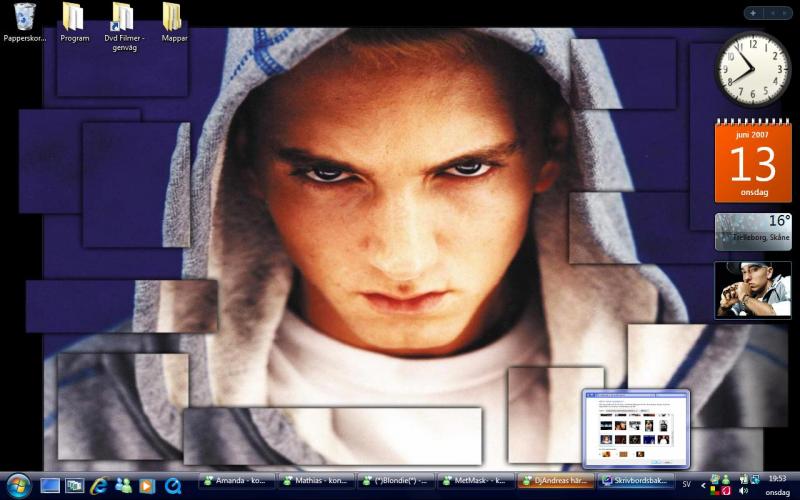Screen dimensions: 800x500
Task: Switch to the Amanda conversation taskbar button
Action: pos(237,481)
